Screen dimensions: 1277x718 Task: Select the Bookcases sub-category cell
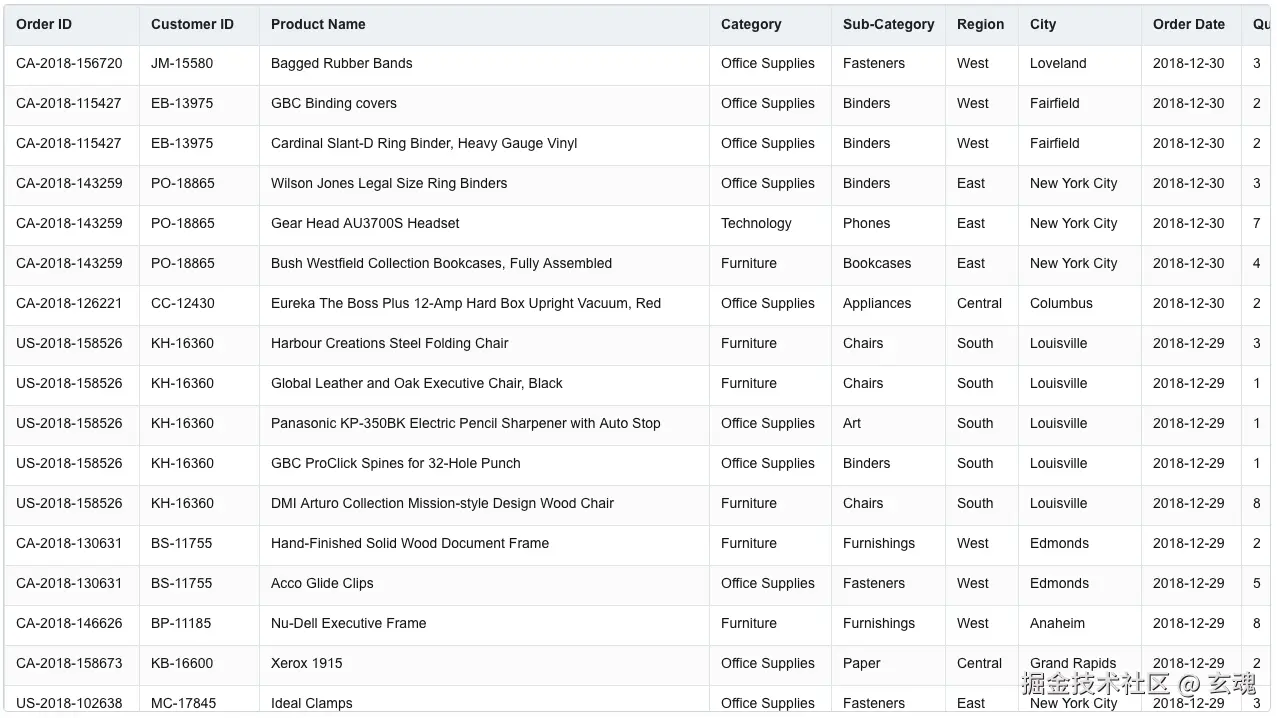877,263
